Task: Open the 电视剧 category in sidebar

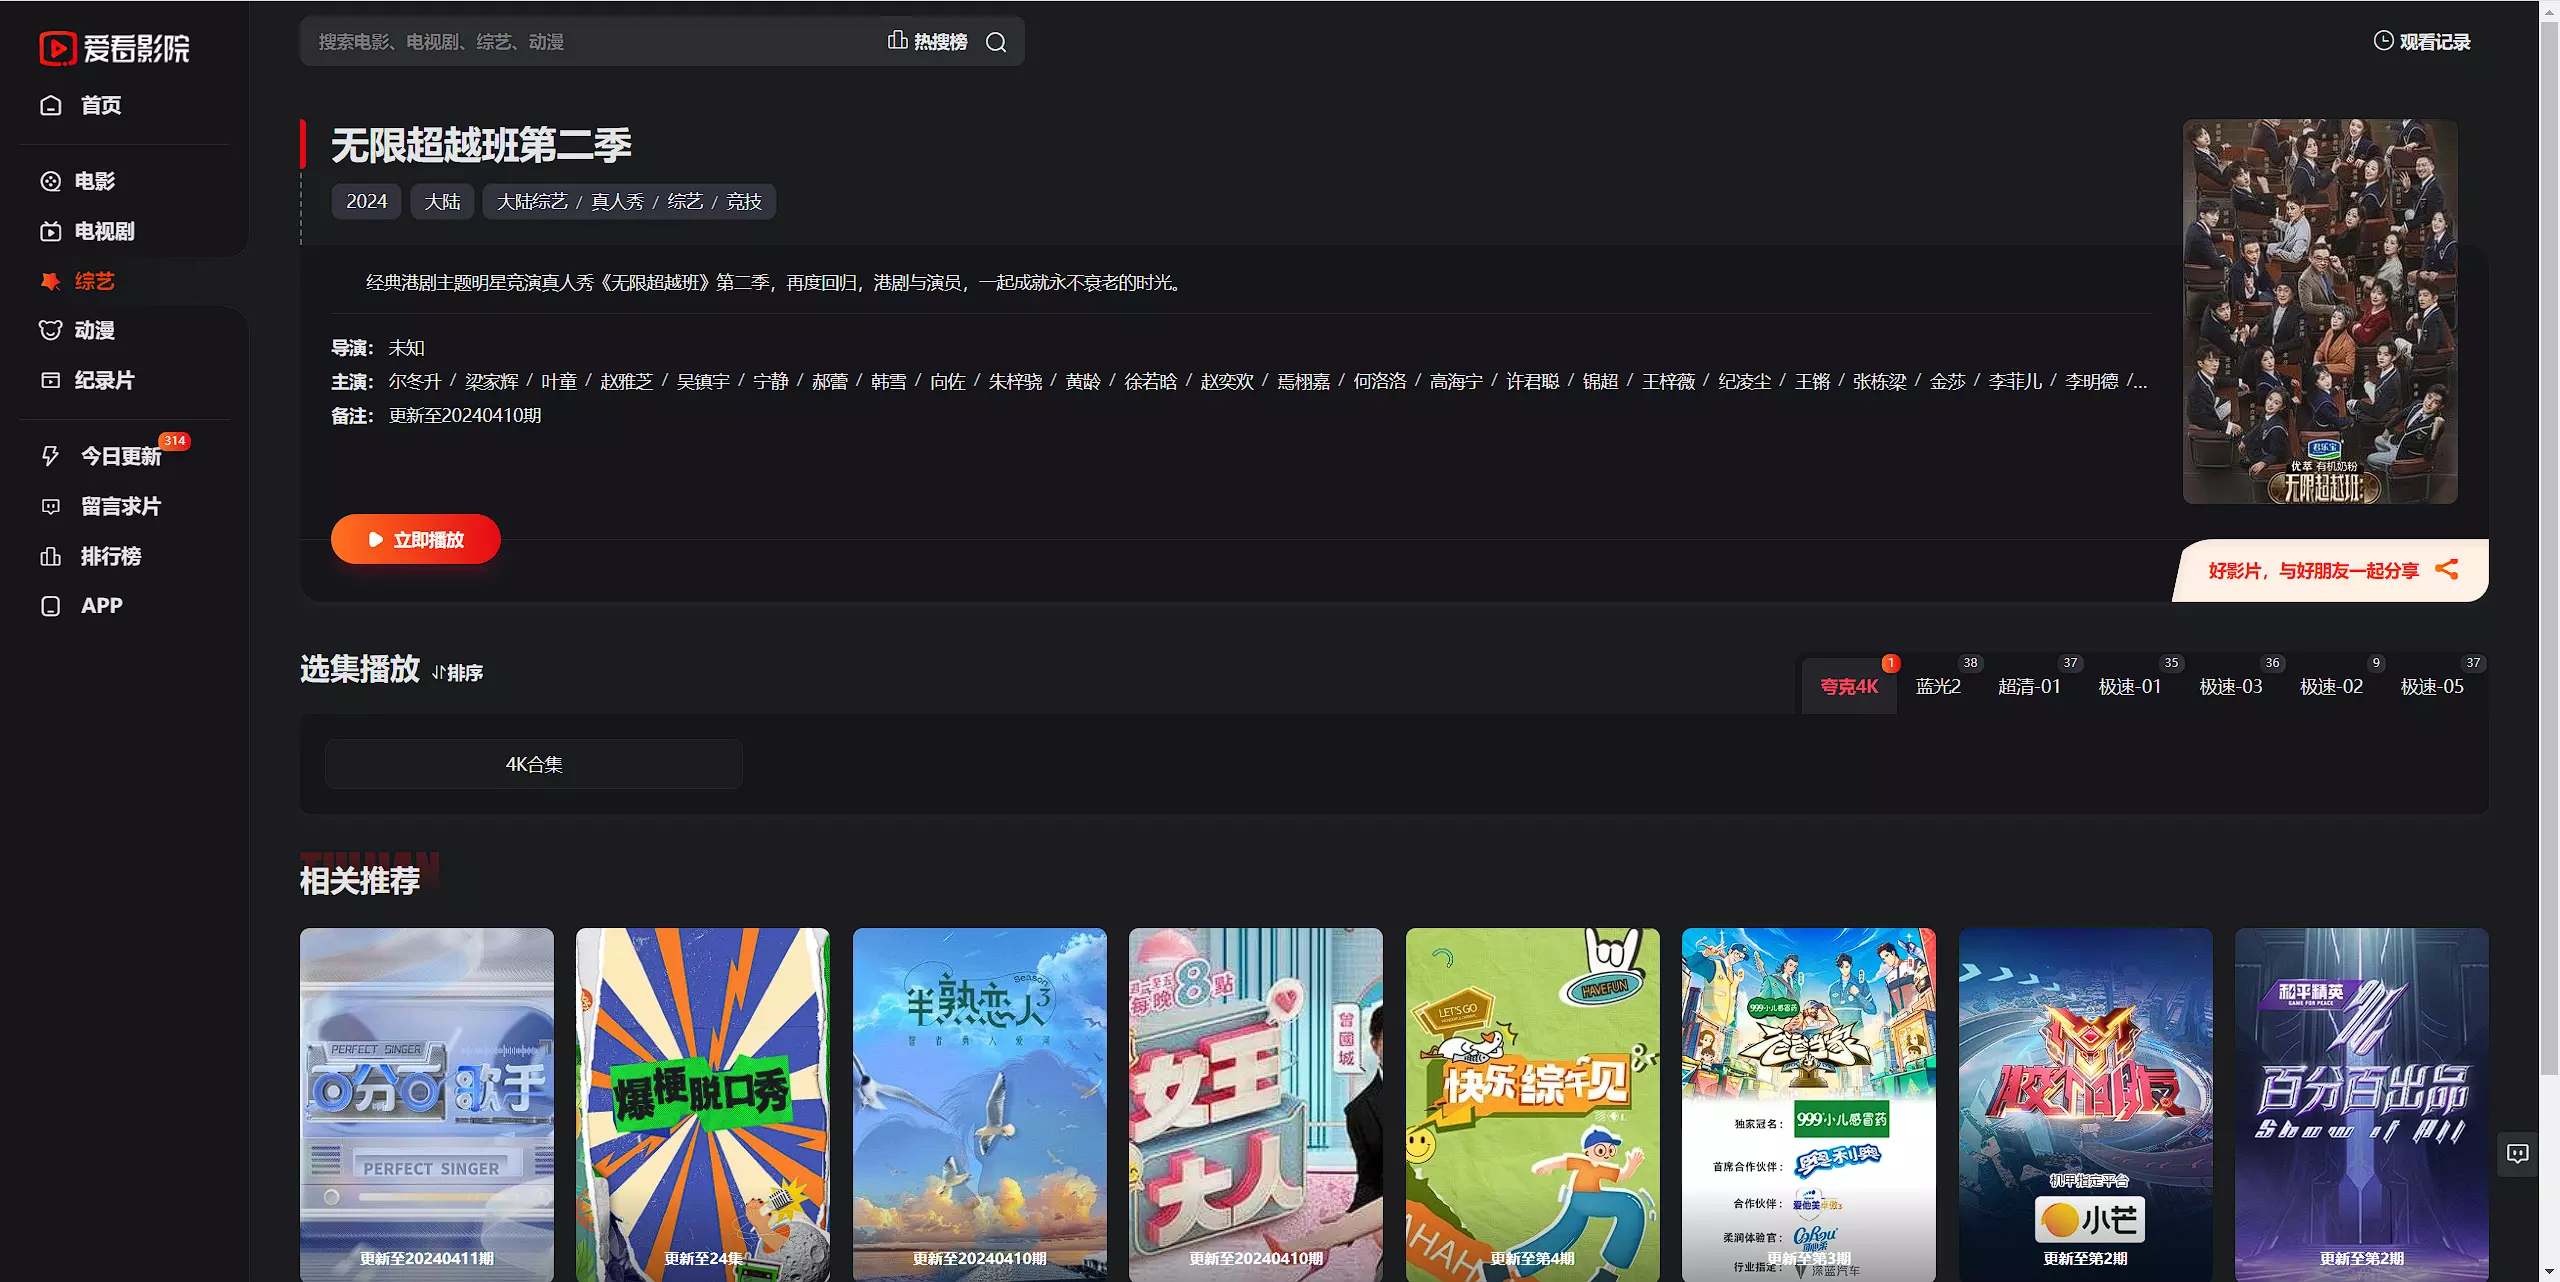Action: point(103,231)
